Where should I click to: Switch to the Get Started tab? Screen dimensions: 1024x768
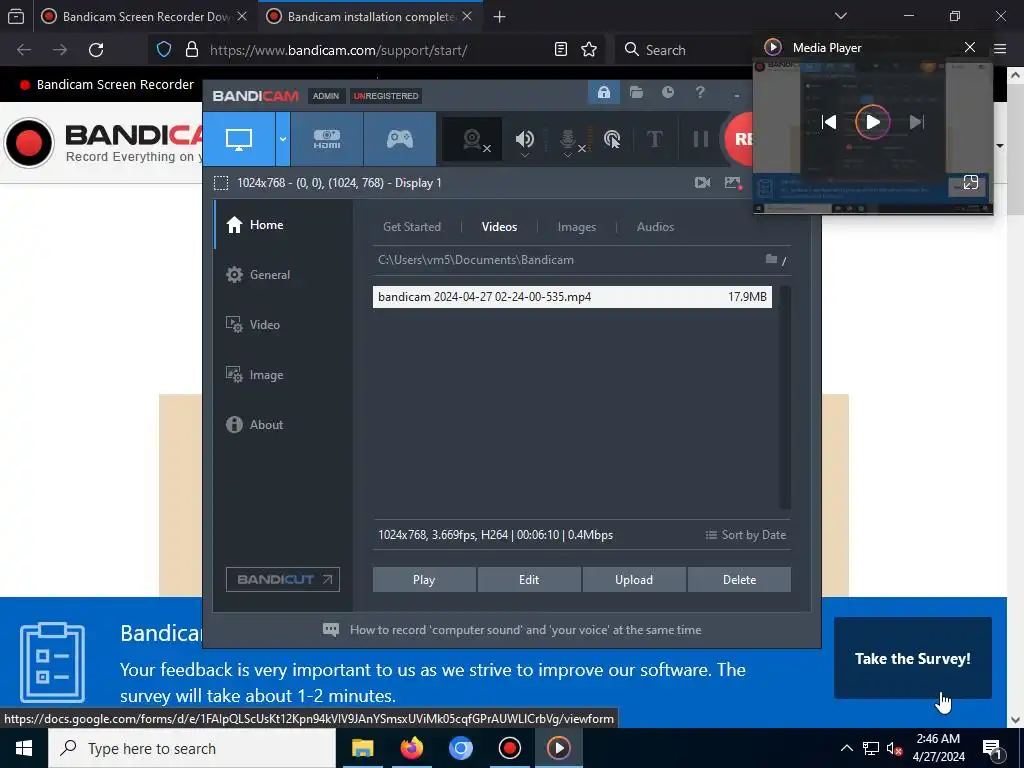[x=411, y=227]
